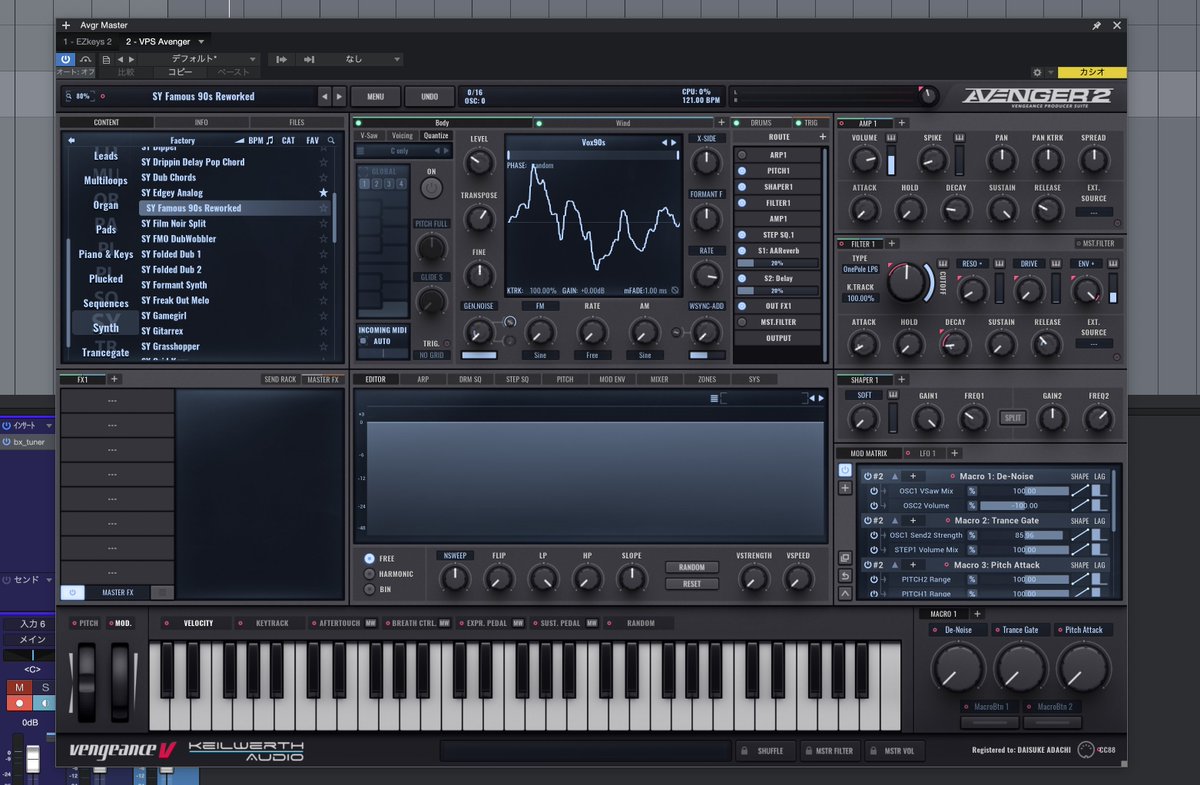Select the Pads category in browser
1200x785 pixels.
click(x=106, y=229)
